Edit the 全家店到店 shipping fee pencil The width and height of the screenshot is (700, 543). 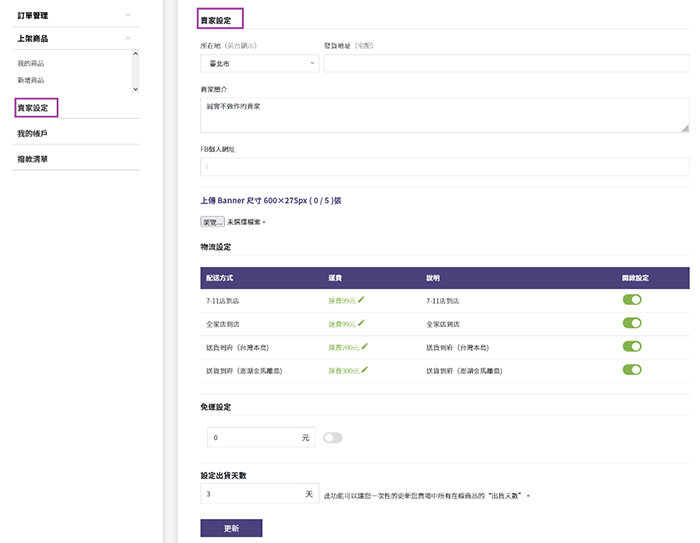tap(362, 323)
